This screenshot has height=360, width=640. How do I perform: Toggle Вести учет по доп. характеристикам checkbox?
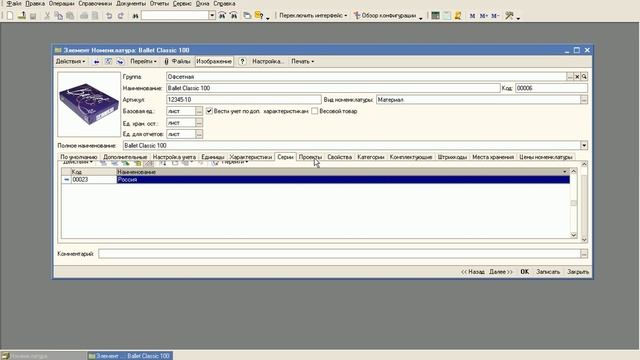(209, 111)
